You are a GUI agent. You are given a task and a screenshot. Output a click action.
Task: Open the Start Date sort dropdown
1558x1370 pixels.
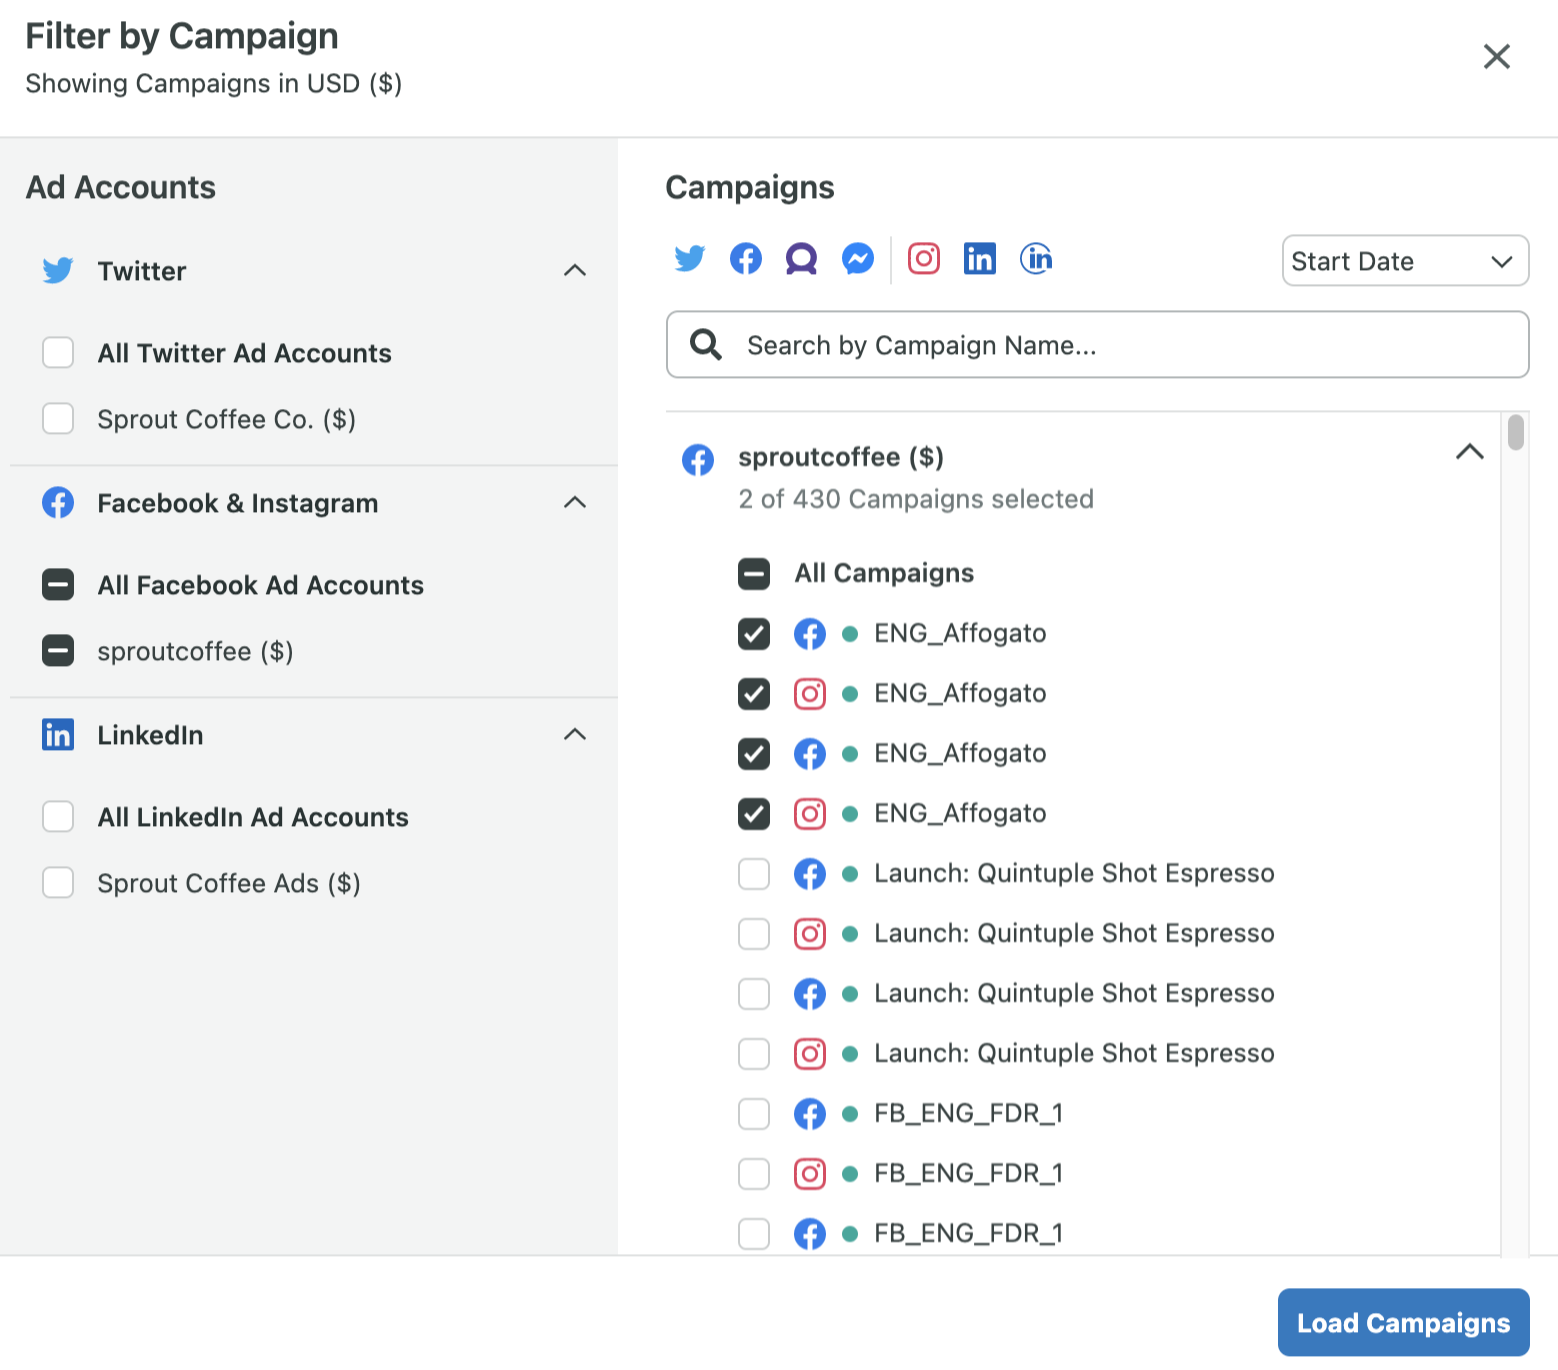(1405, 261)
